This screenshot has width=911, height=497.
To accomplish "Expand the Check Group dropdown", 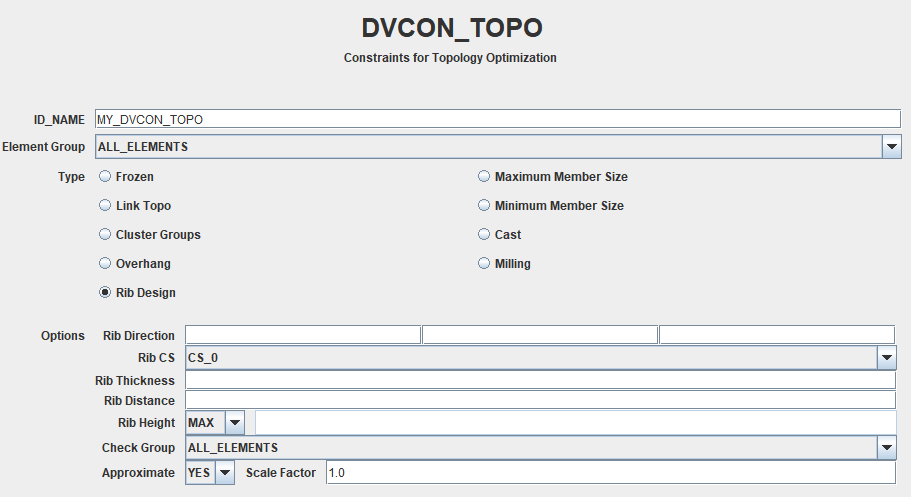I will tap(886, 447).
